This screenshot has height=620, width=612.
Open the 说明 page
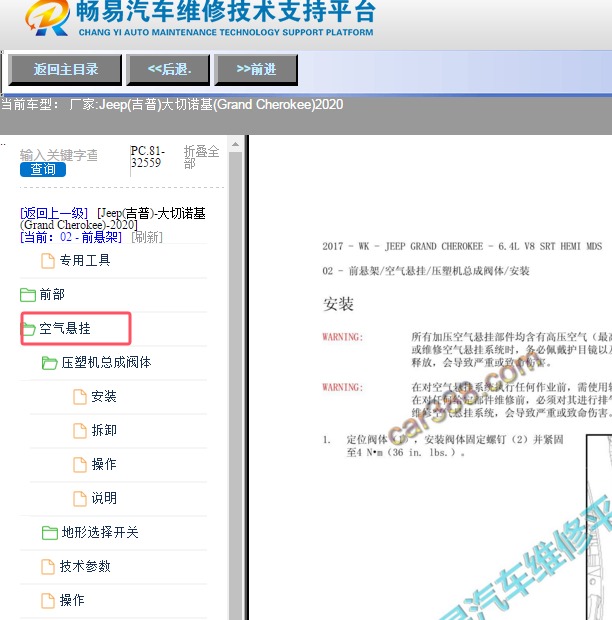(104, 499)
